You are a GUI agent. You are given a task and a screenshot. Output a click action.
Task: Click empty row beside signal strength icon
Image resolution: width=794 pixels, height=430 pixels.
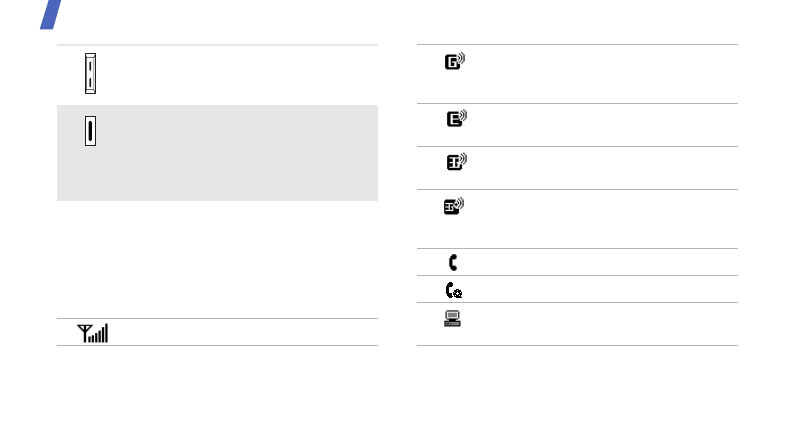(x=240, y=333)
